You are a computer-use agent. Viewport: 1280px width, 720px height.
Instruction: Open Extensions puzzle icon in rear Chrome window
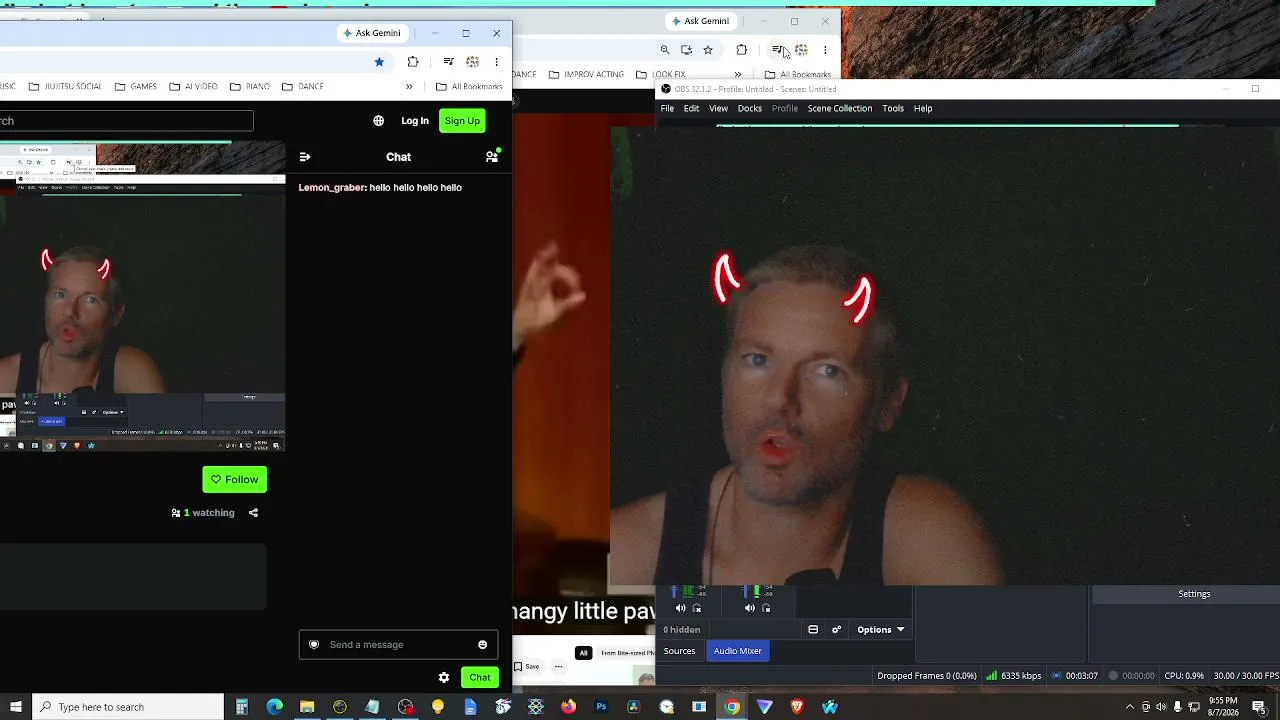[741, 50]
